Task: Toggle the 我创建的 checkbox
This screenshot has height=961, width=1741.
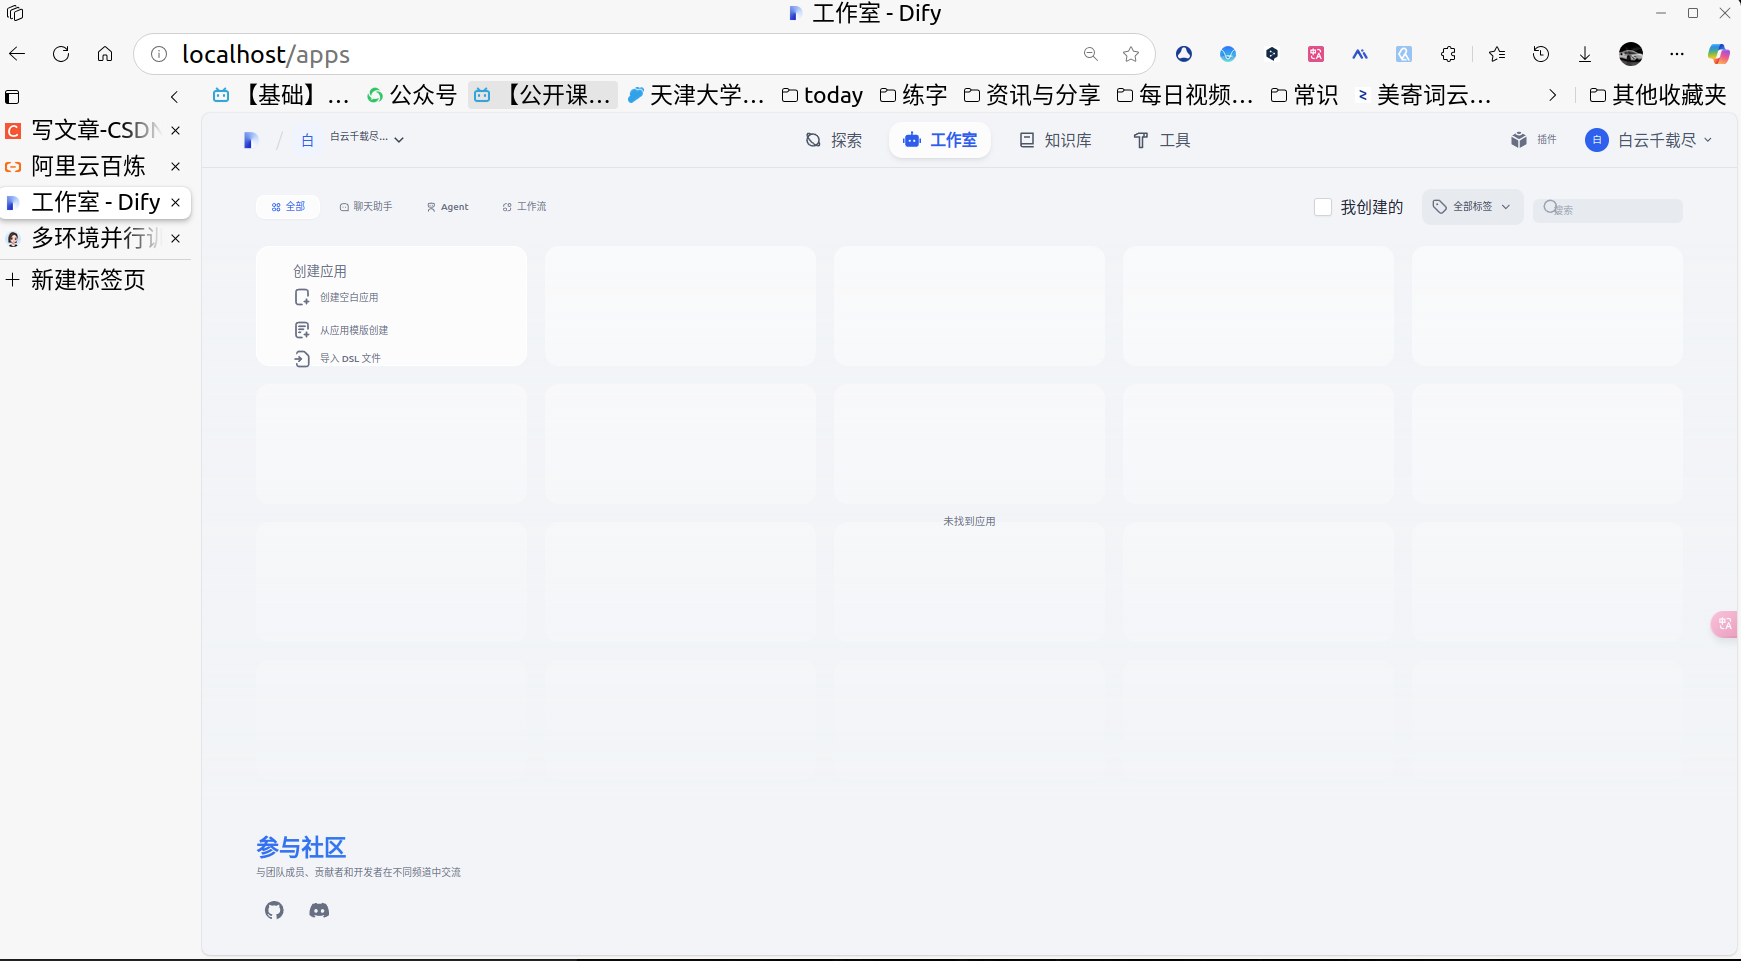Action: (1323, 207)
